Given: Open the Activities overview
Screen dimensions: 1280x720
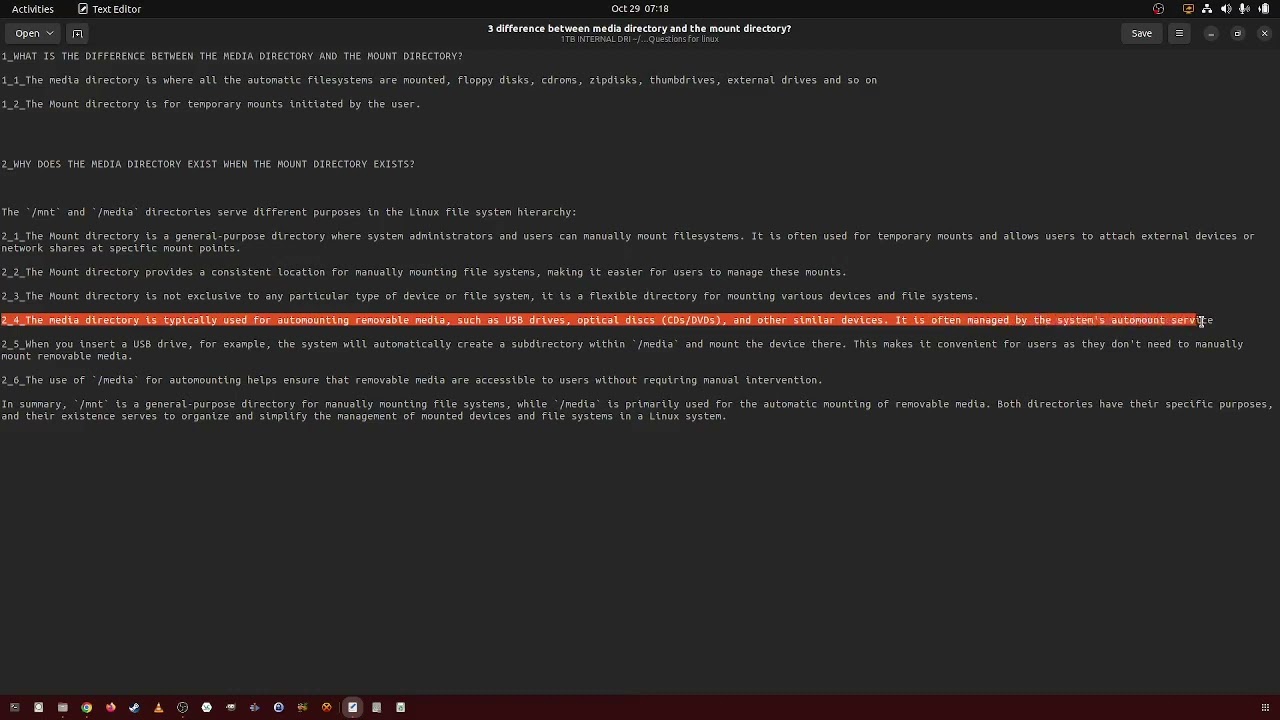Looking at the screenshot, I should click(33, 9).
